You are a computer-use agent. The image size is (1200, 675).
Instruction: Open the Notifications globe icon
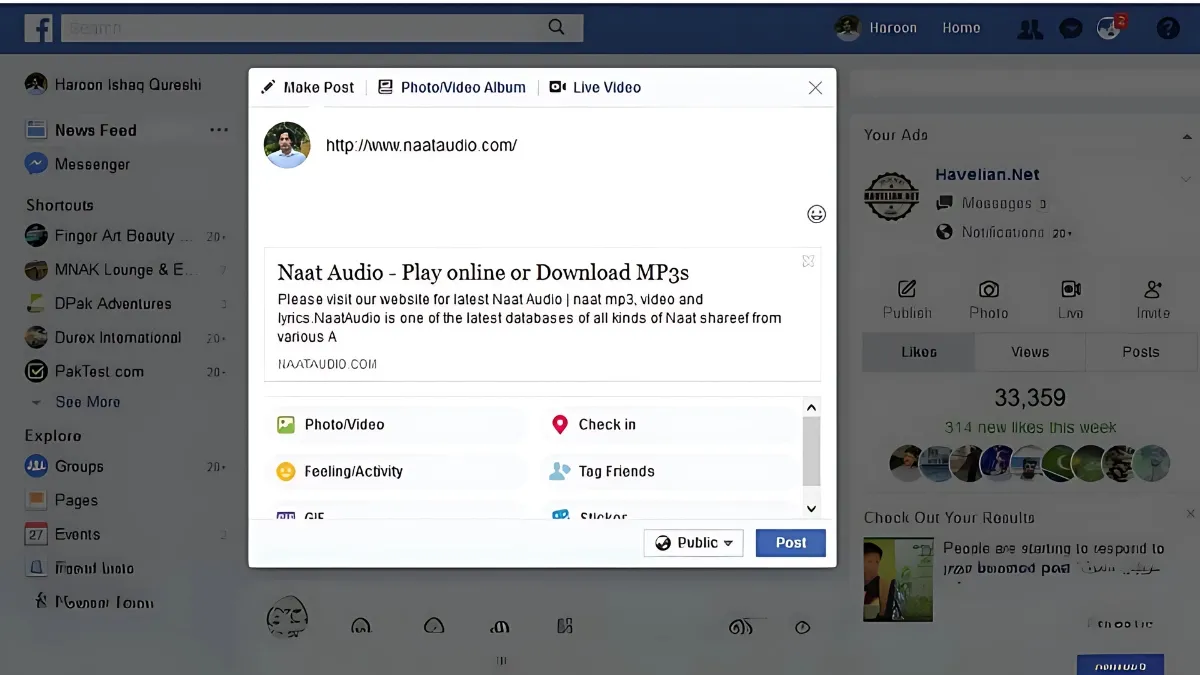tap(1108, 29)
